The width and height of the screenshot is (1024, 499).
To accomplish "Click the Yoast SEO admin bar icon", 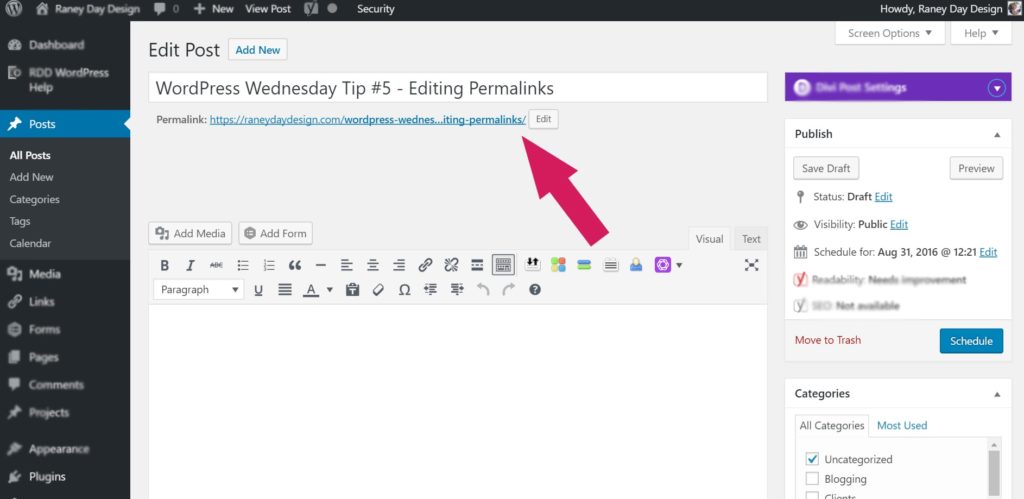I will 312,9.
